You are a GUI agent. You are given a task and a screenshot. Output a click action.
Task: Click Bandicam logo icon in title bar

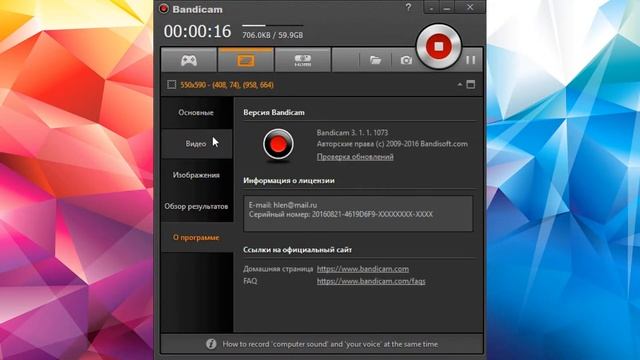coord(164,9)
